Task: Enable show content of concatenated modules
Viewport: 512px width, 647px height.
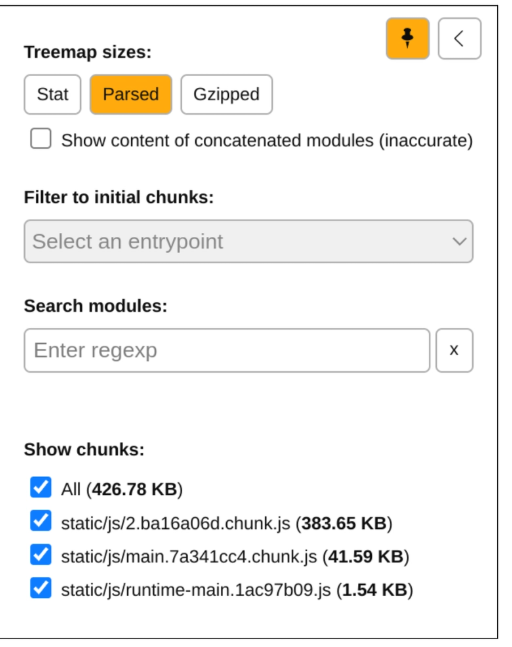Action: click(41, 138)
